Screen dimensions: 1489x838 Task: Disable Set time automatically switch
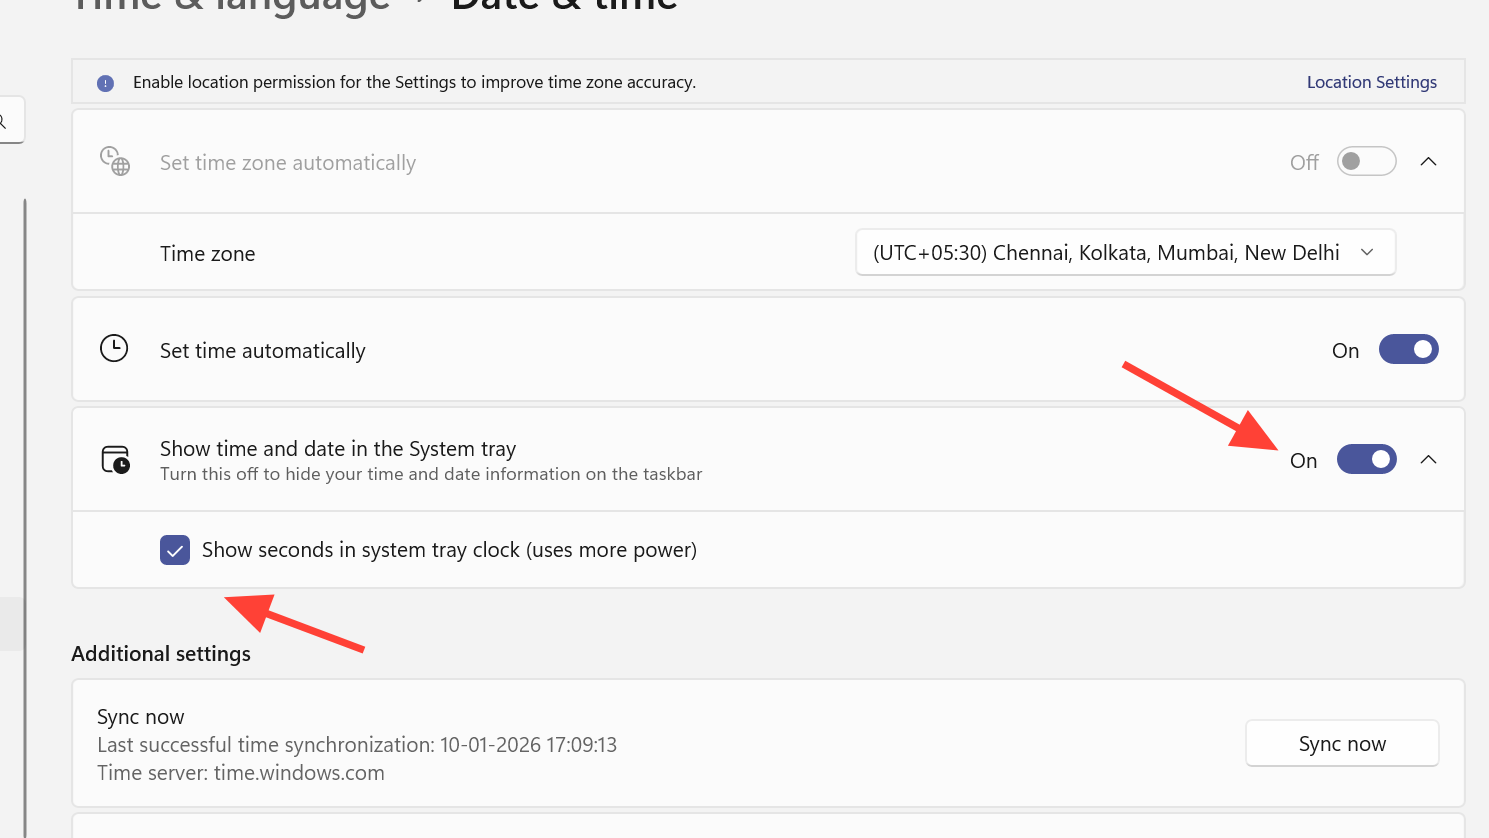[1408, 349]
